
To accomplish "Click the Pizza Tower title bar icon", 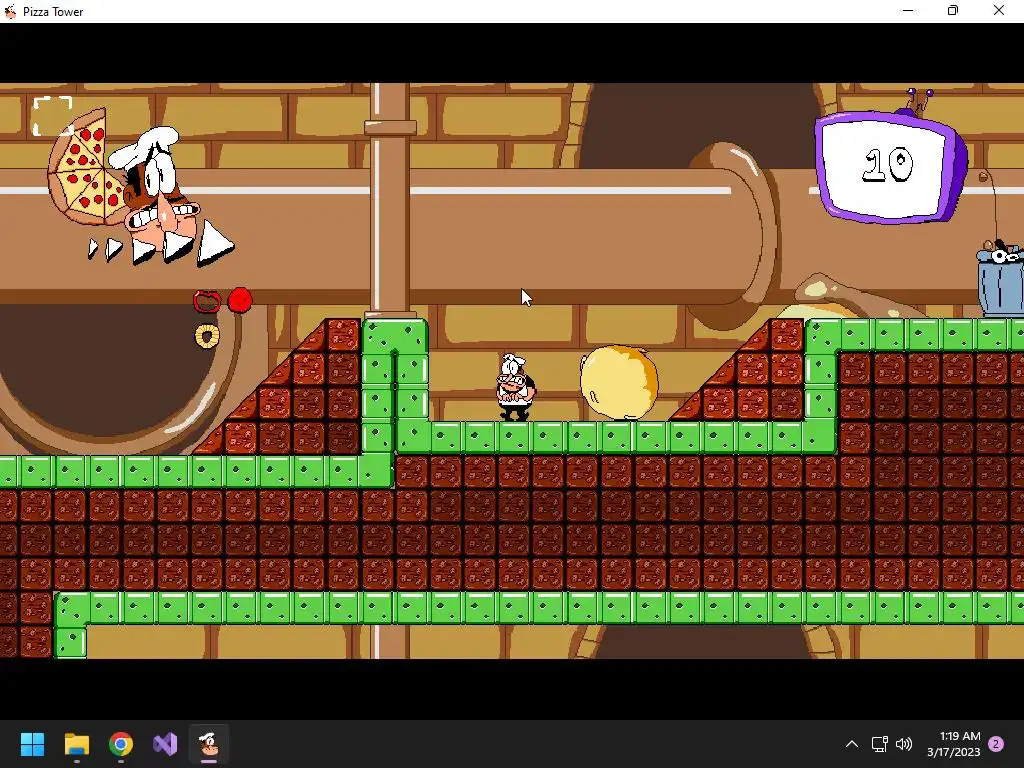I will tap(10, 12).
